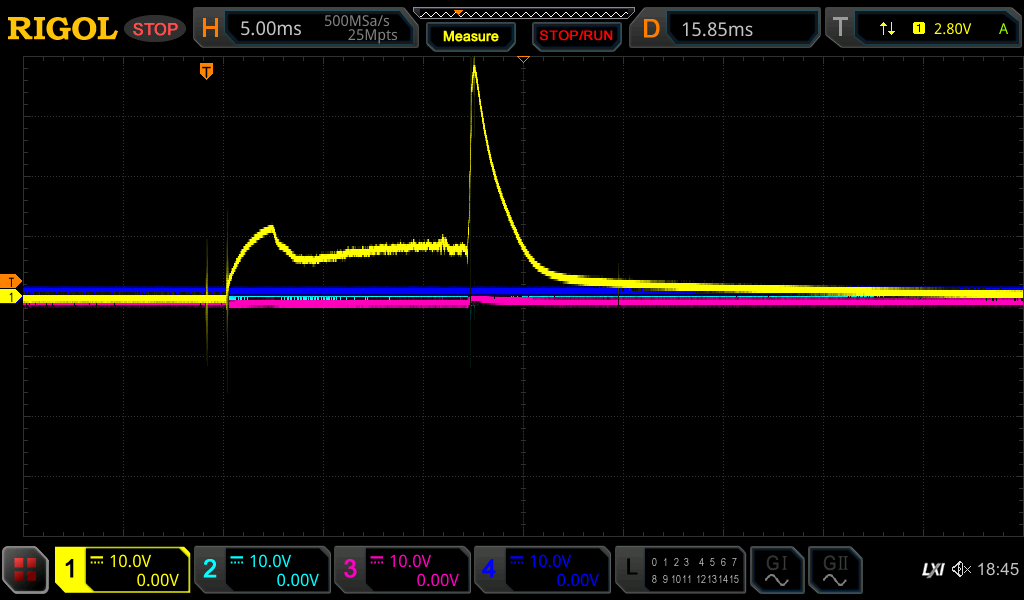The width and height of the screenshot is (1024, 600).
Task: Click the orange trigger level marker on left edge
Action: click(x=12, y=281)
